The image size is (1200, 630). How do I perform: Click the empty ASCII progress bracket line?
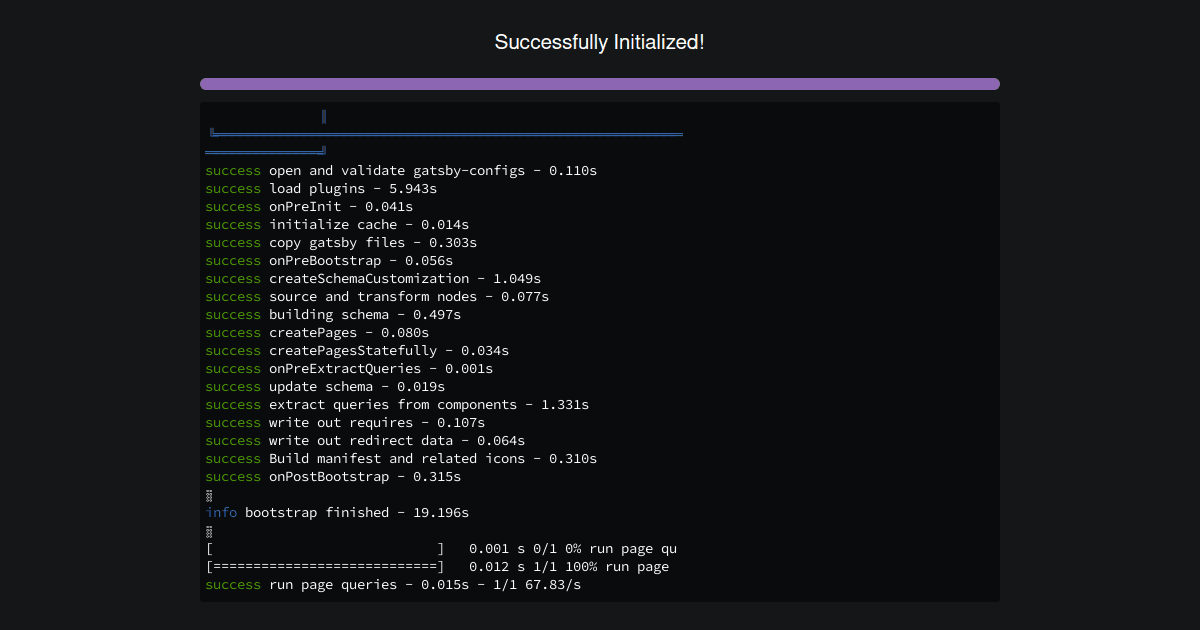coord(440,548)
